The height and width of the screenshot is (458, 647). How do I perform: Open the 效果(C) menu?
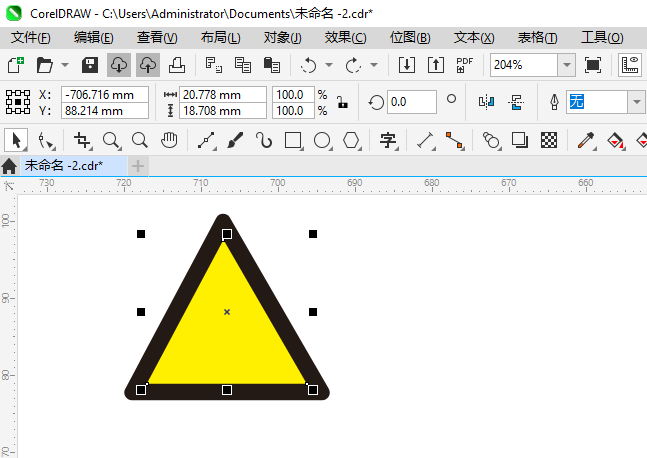click(345, 38)
